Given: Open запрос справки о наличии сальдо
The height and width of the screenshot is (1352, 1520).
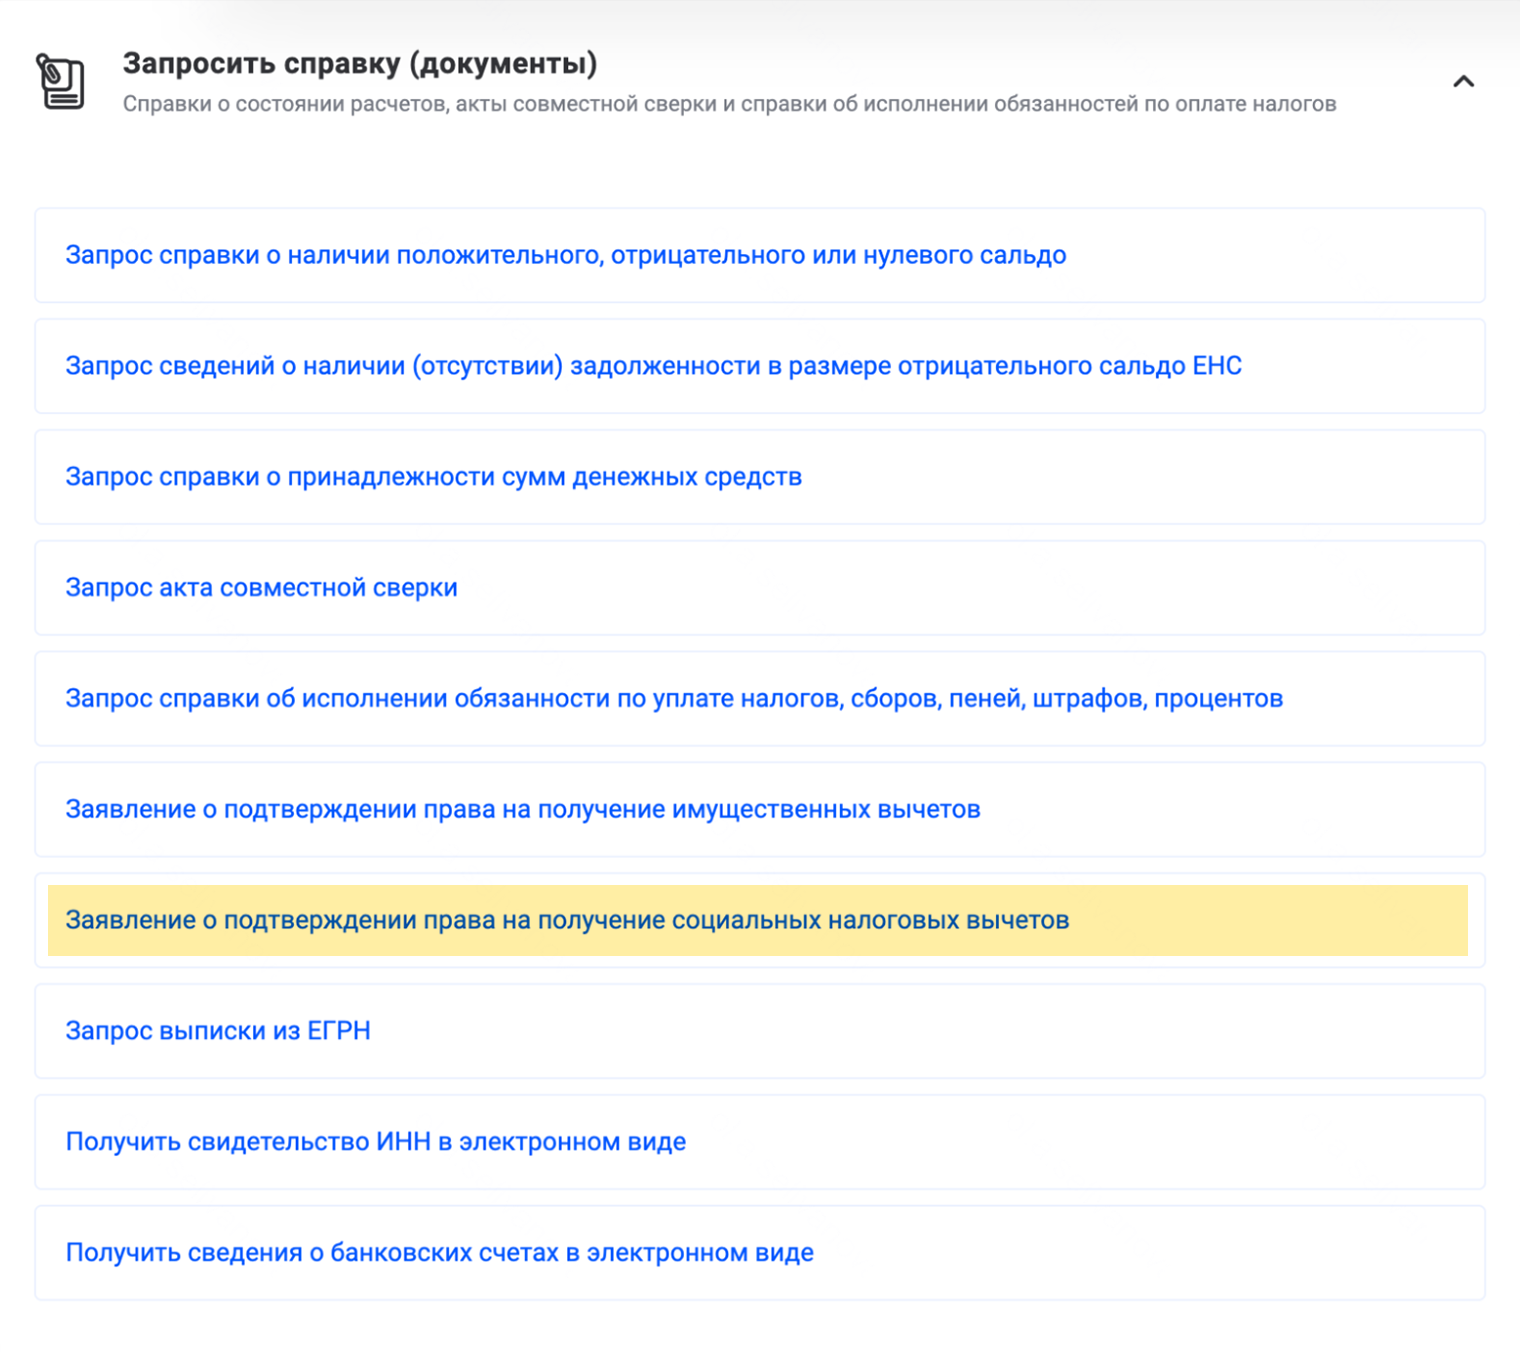Looking at the screenshot, I should tap(566, 255).
